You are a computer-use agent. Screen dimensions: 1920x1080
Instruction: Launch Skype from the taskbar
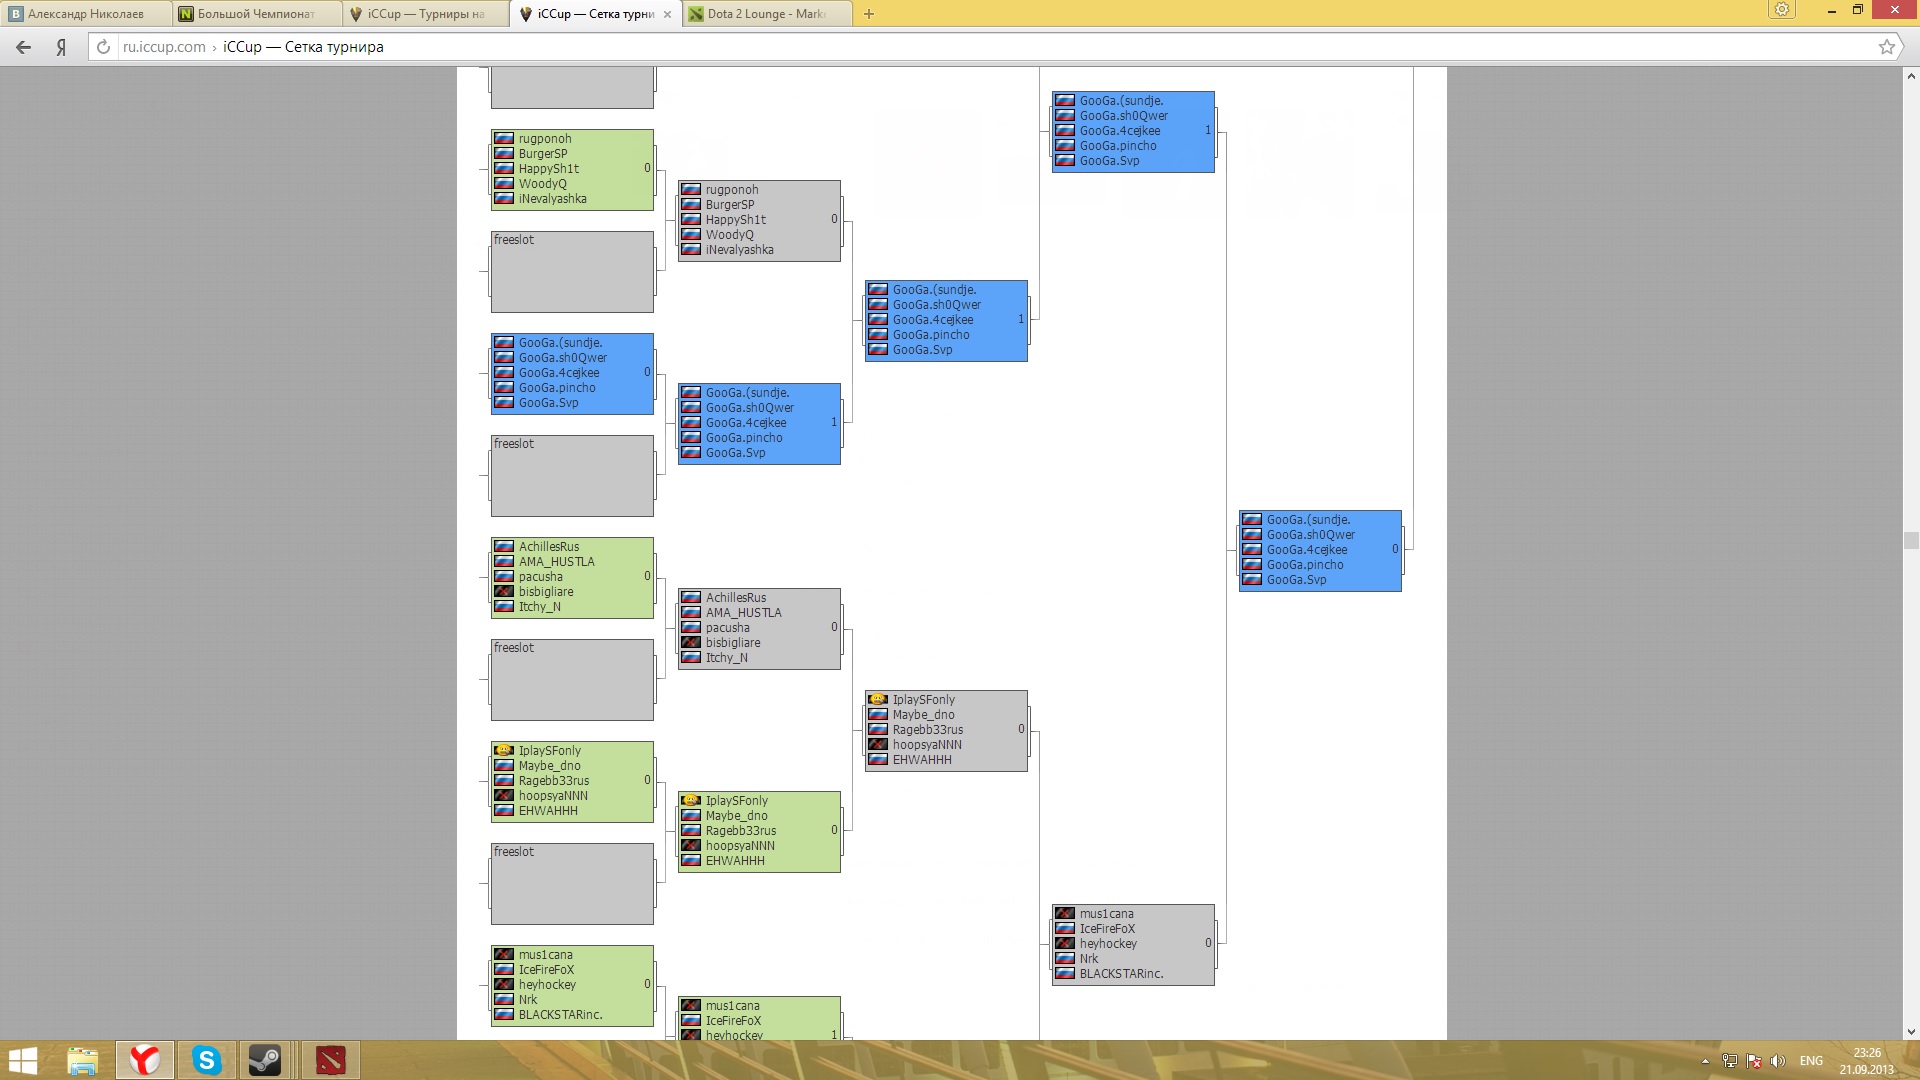click(x=207, y=1060)
